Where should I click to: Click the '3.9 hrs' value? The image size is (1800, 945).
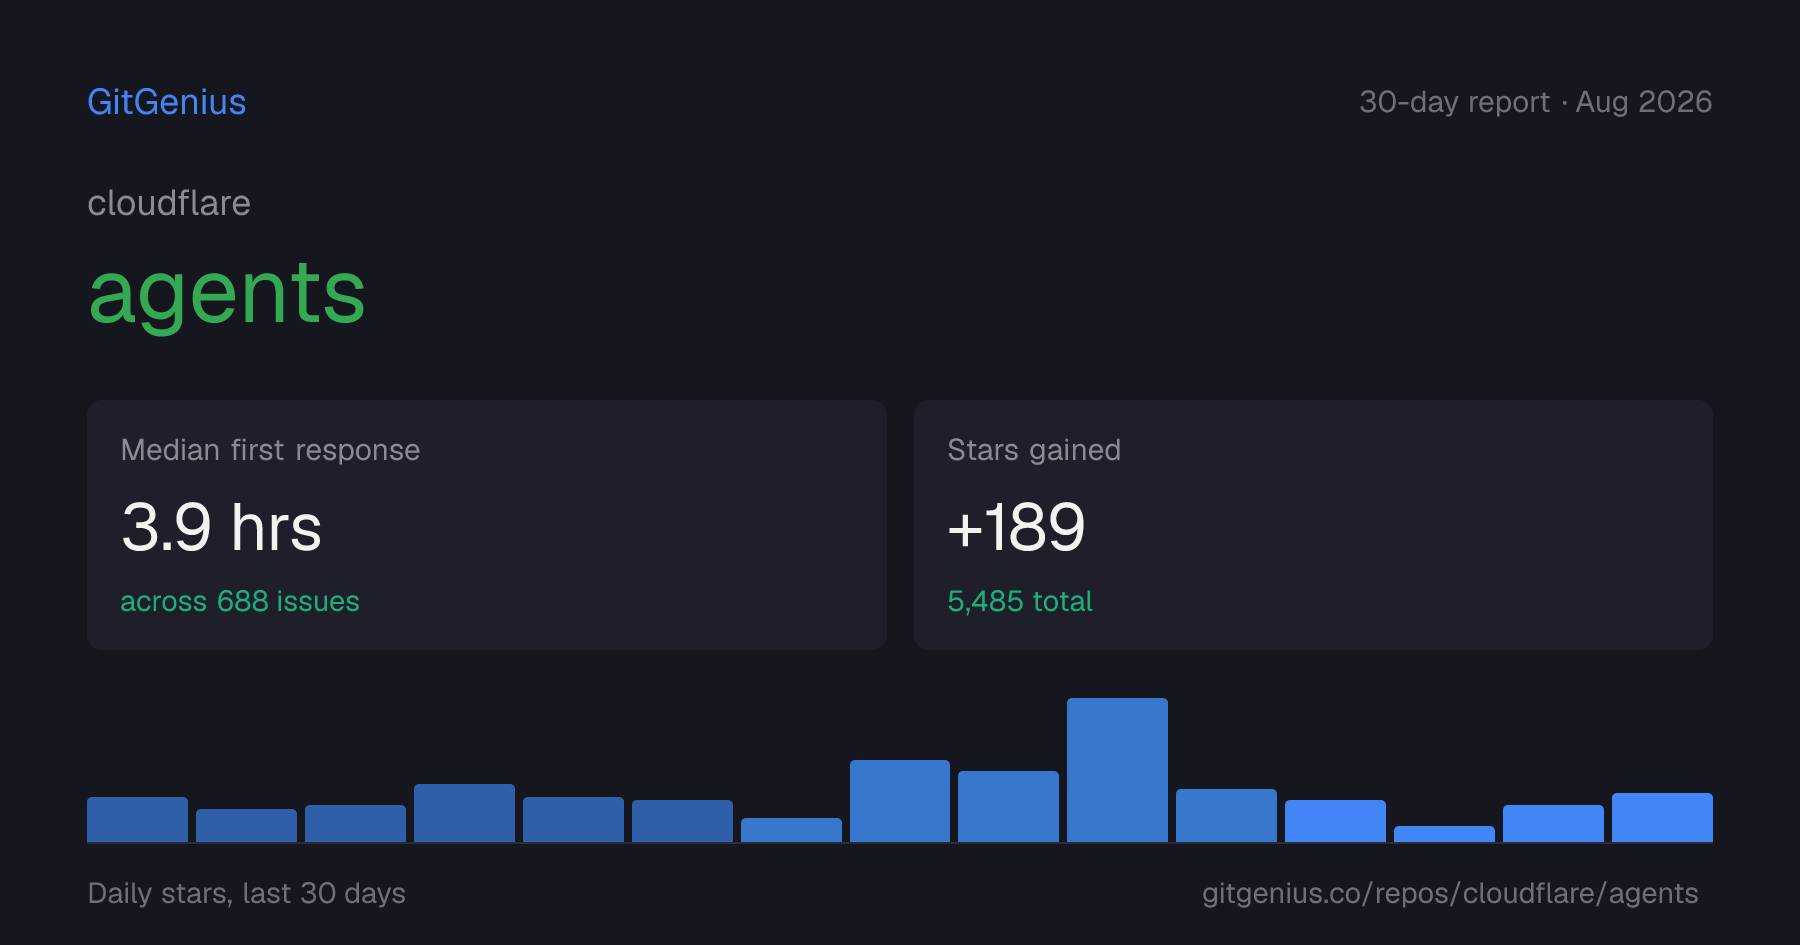[221, 527]
